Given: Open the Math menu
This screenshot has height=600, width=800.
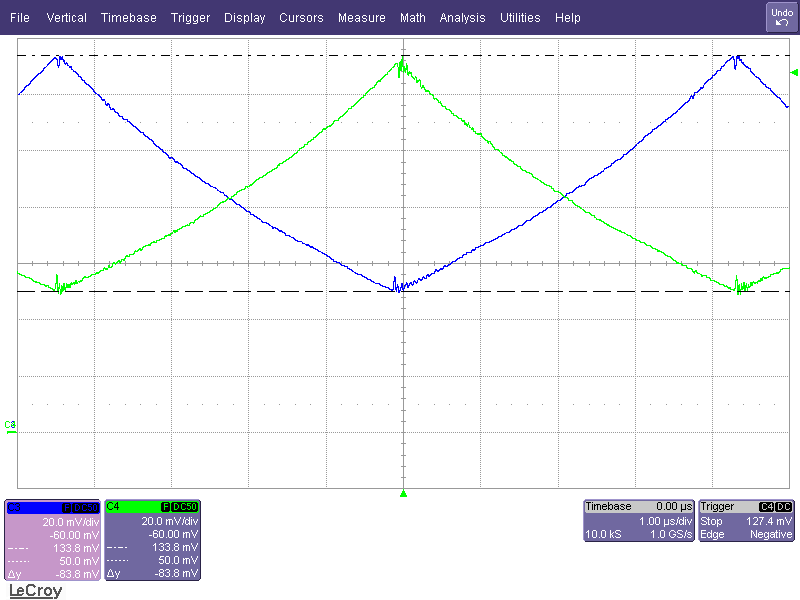Looking at the screenshot, I should (413, 18).
